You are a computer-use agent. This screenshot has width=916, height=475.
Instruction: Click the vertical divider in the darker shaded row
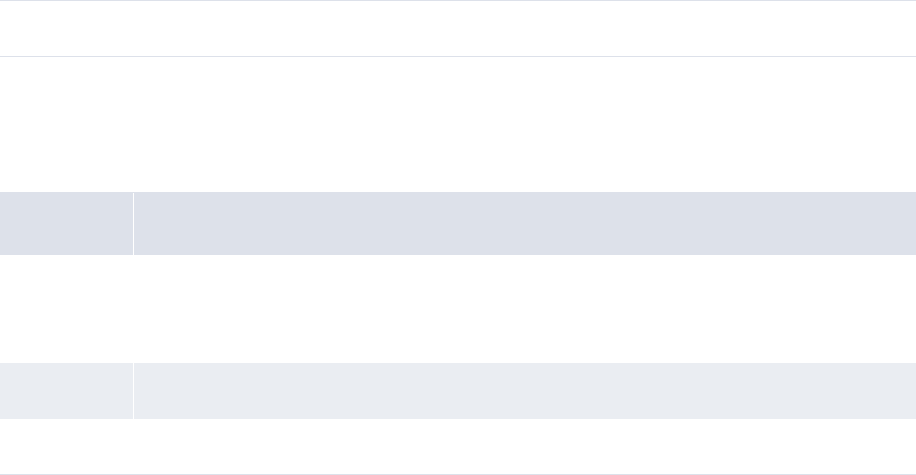point(133,223)
